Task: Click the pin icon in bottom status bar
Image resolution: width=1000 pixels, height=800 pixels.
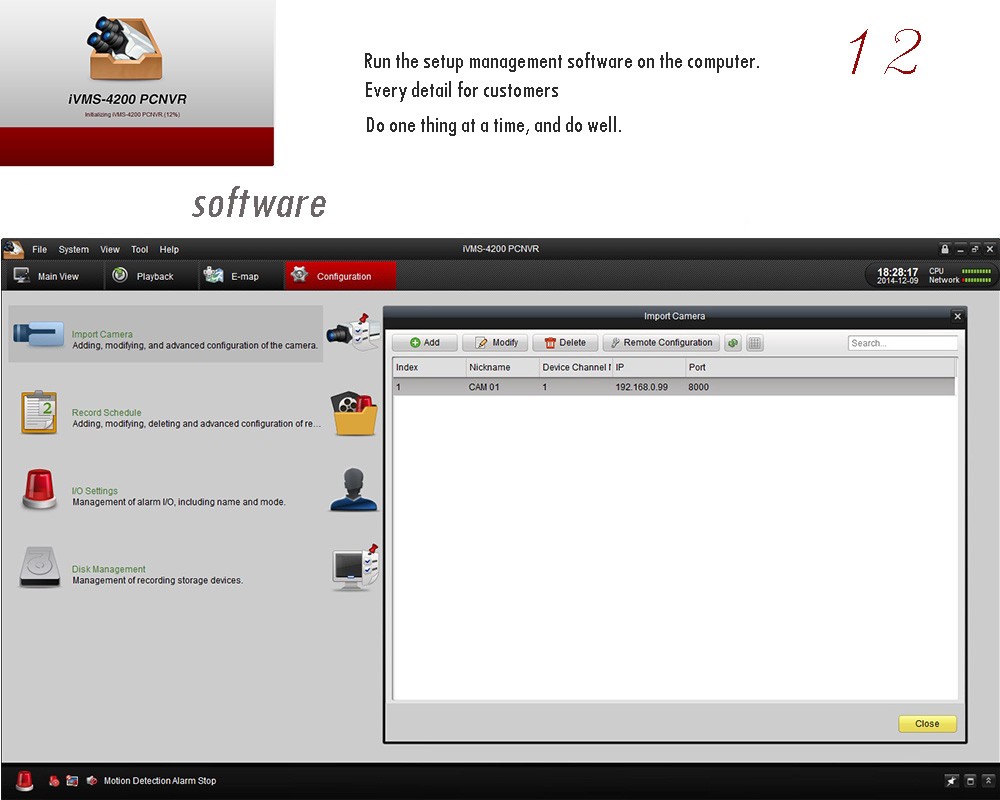Action: tap(951, 781)
